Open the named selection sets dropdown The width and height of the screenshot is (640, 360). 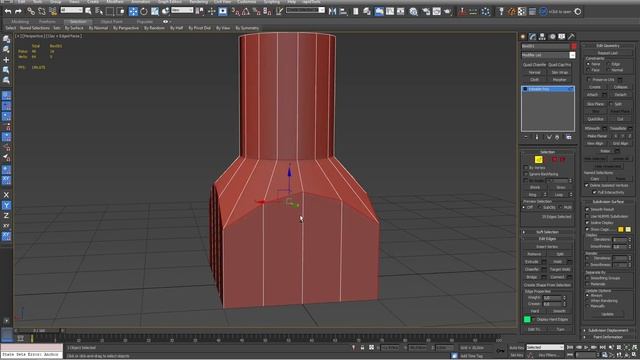coord(305,10)
